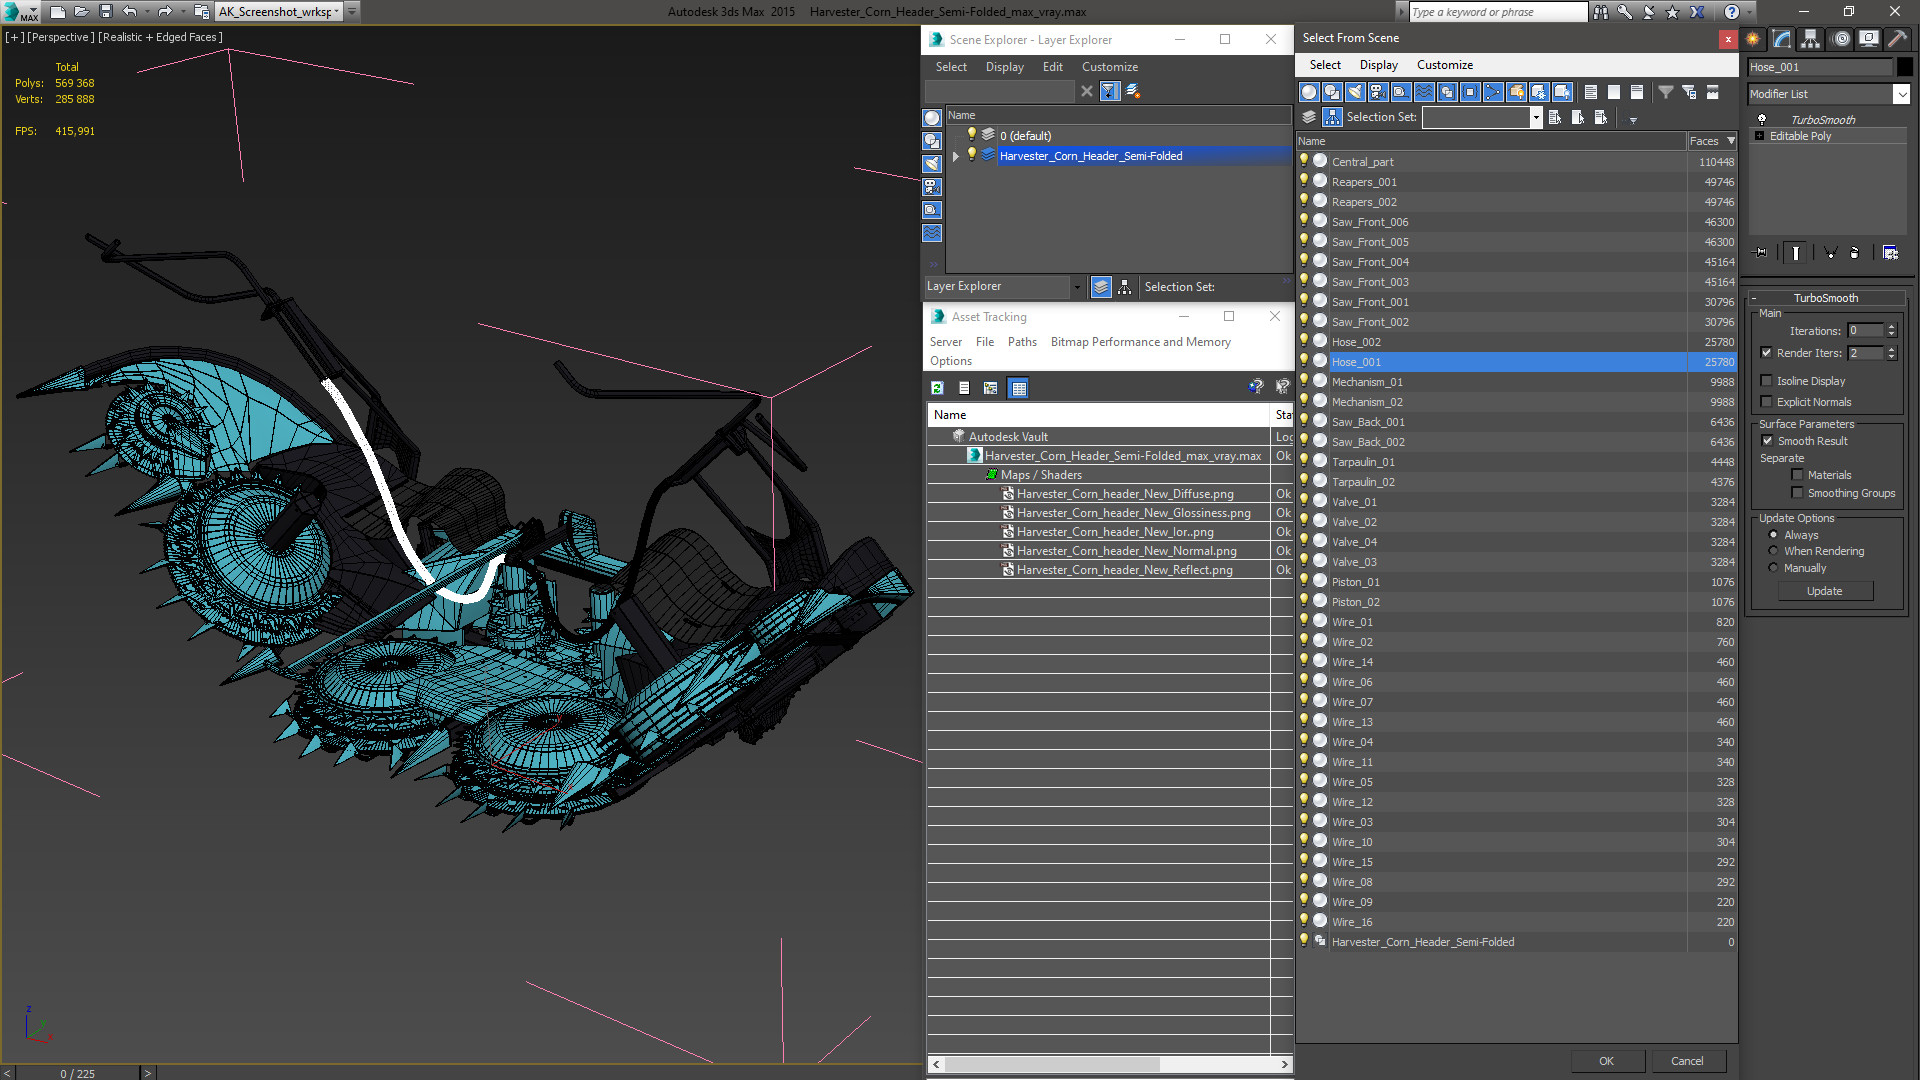Click Pin Stack icon in modifier panel
Screen dimensions: 1920x1080
[x=1761, y=253]
